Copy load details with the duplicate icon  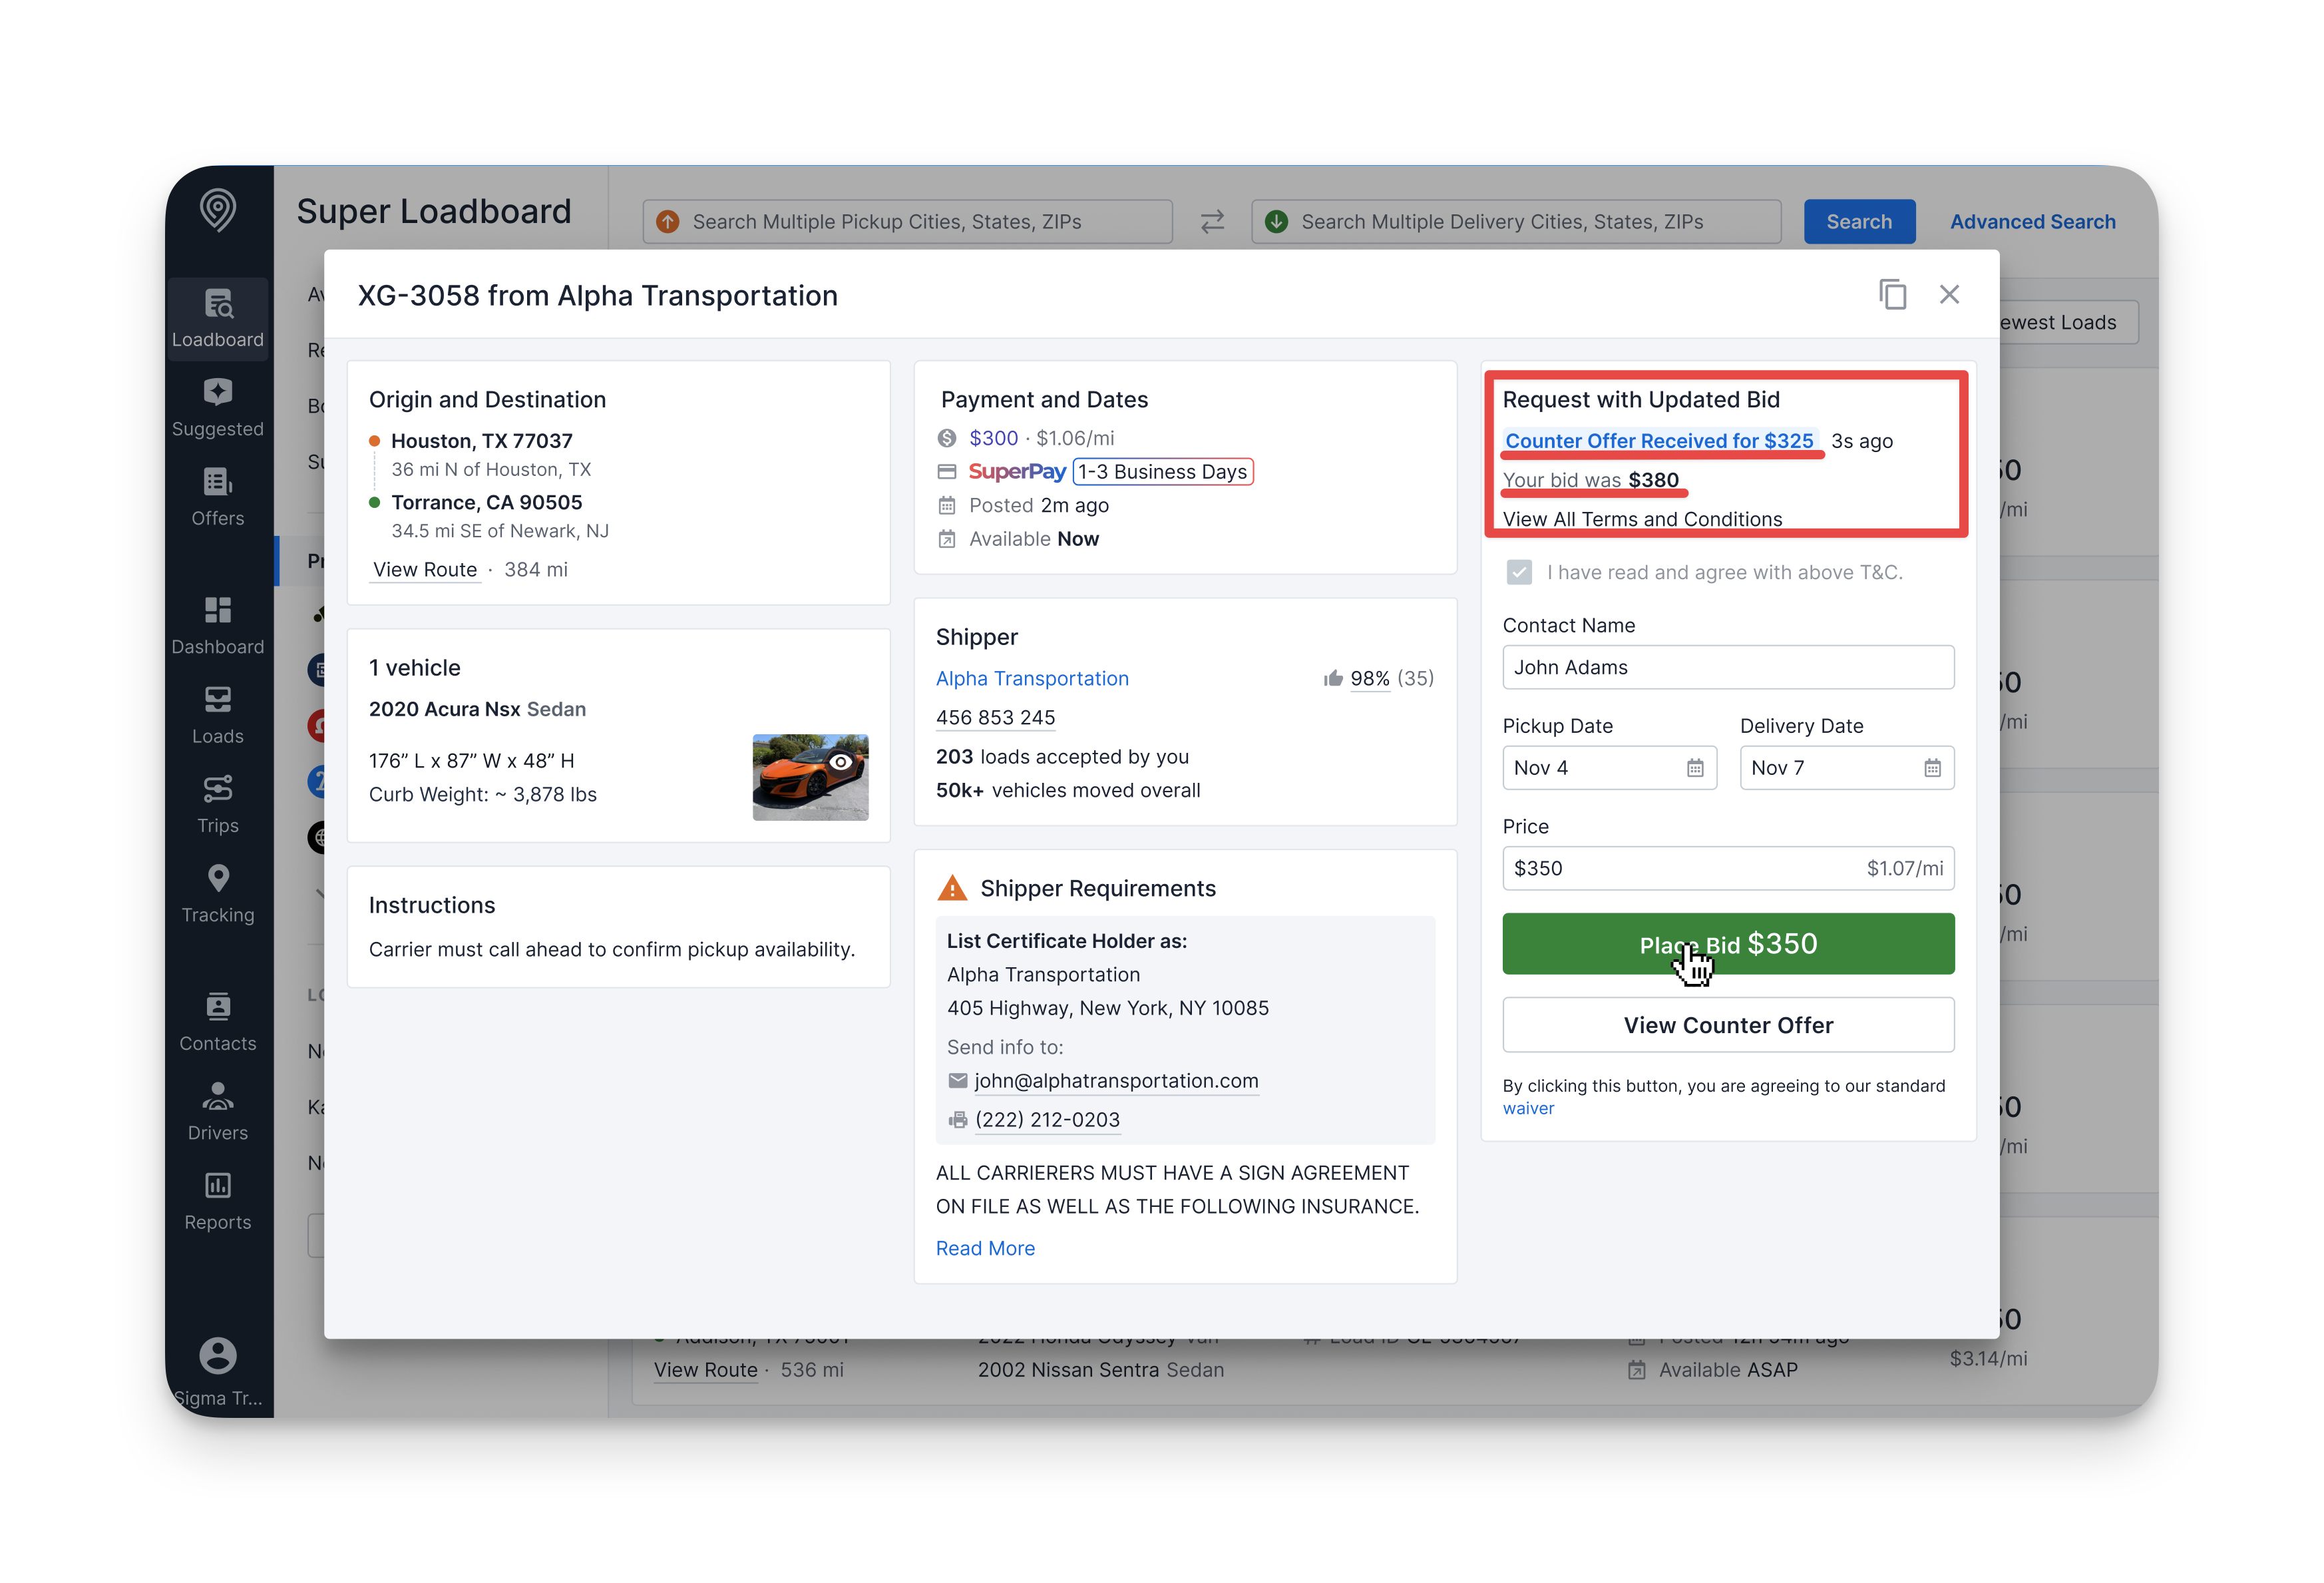[1892, 294]
